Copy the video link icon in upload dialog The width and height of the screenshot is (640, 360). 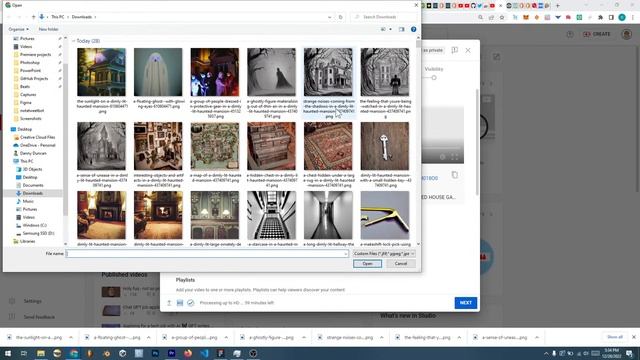click(455, 175)
